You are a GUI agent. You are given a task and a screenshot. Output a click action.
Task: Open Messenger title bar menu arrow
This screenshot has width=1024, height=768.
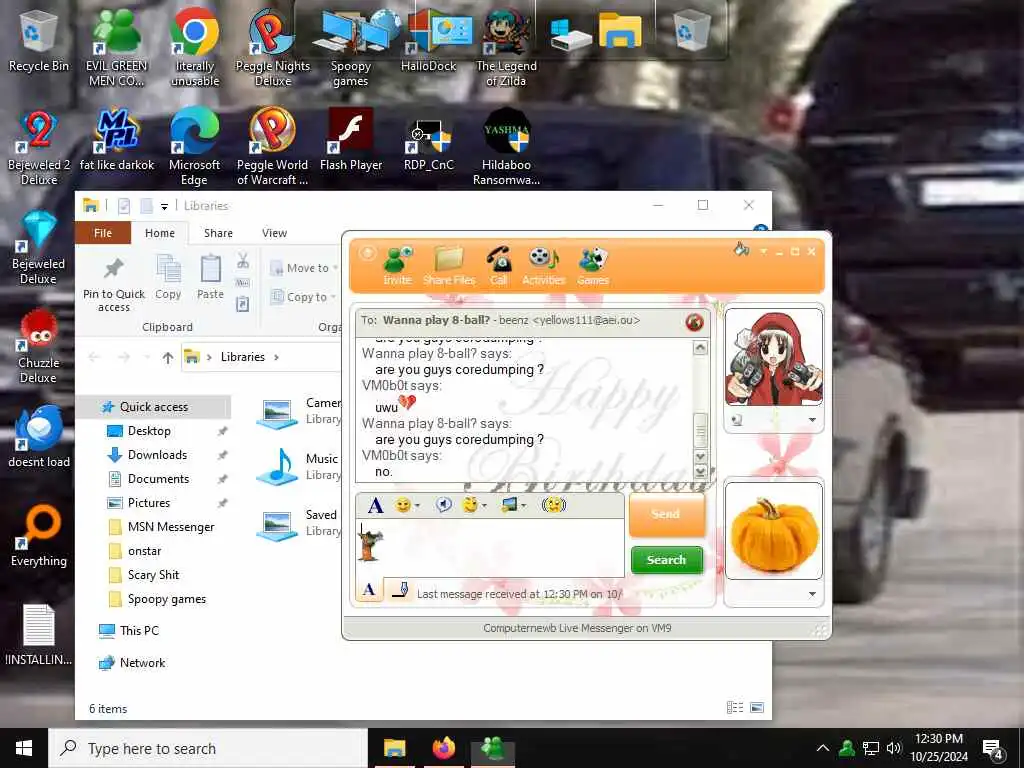[x=763, y=251]
